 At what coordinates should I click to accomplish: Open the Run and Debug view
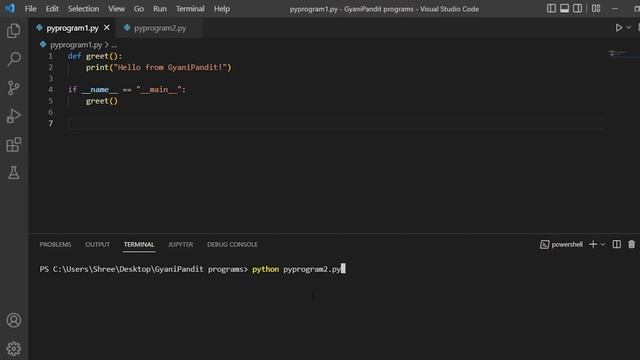(x=13, y=116)
